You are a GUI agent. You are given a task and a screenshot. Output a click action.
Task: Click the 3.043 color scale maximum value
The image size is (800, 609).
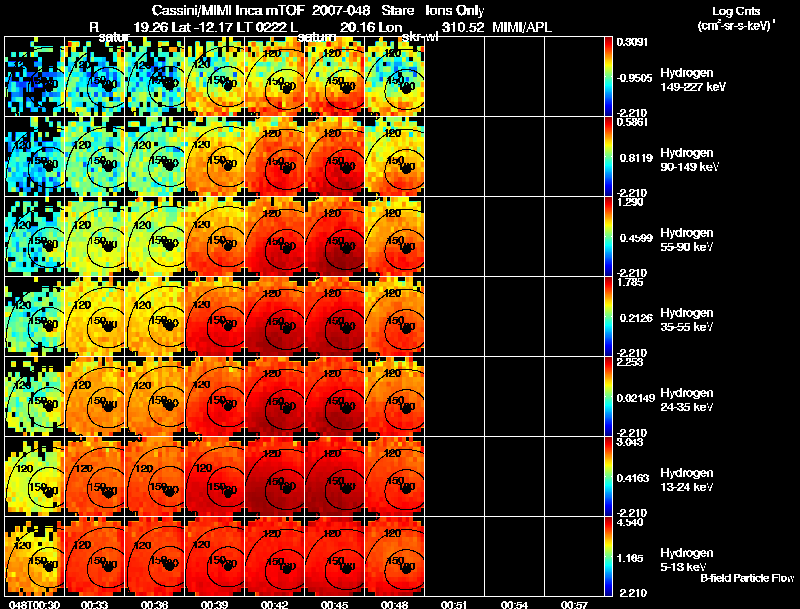(630, 442)
